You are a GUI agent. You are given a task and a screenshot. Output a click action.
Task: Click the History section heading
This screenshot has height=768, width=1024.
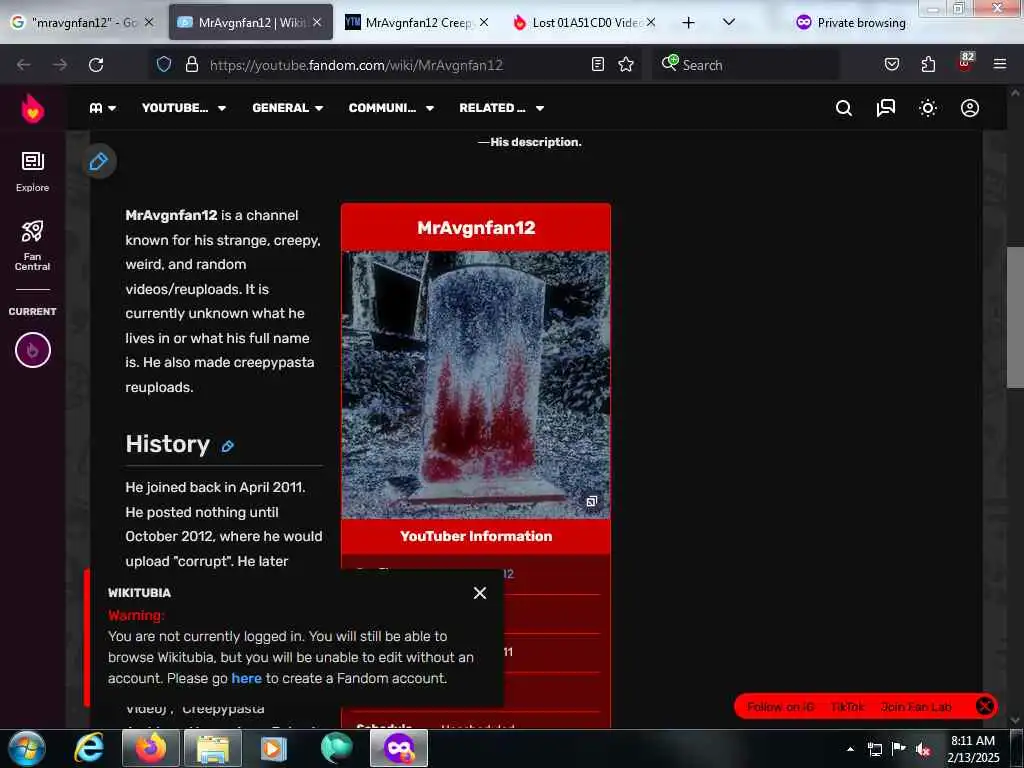[x=167, y=444]
